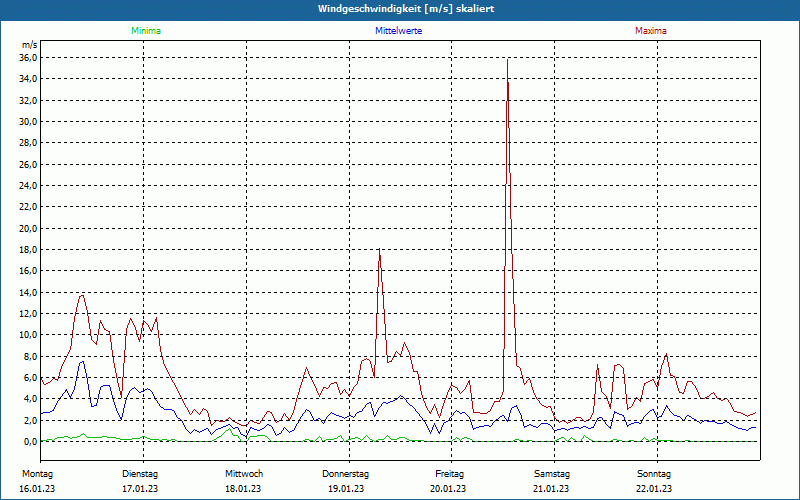Click the 20,0 y-axis value label
Viewport: 800px width, 500px height.
point(28,228)
